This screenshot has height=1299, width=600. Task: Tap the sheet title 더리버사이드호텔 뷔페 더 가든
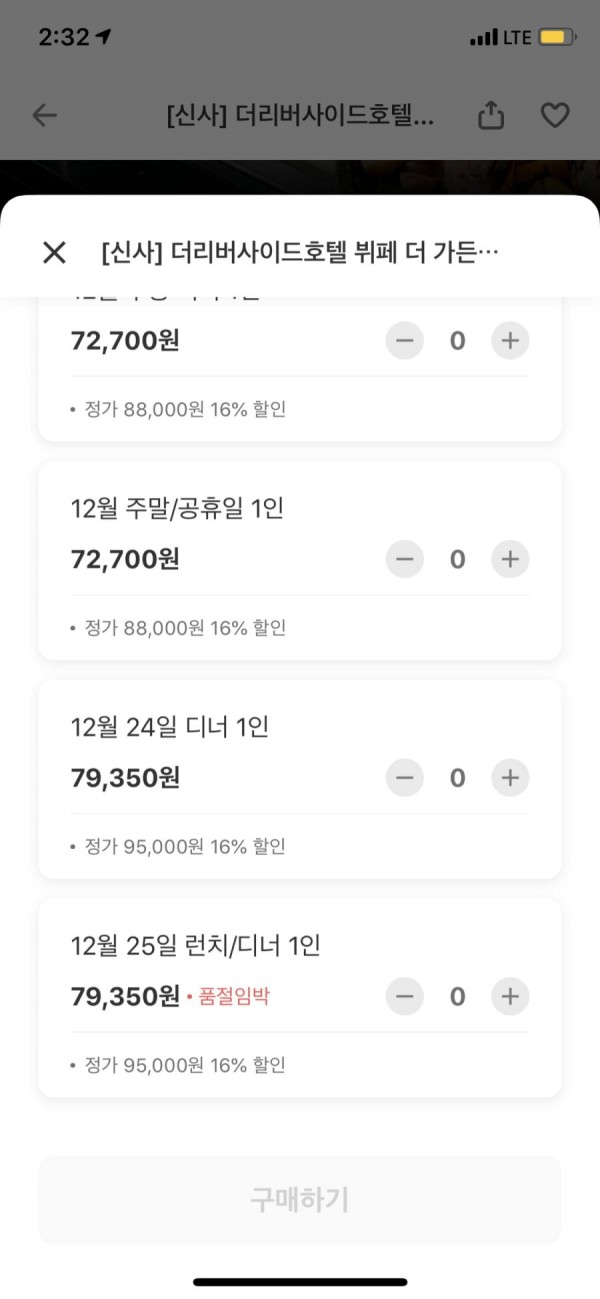point(300,252)
